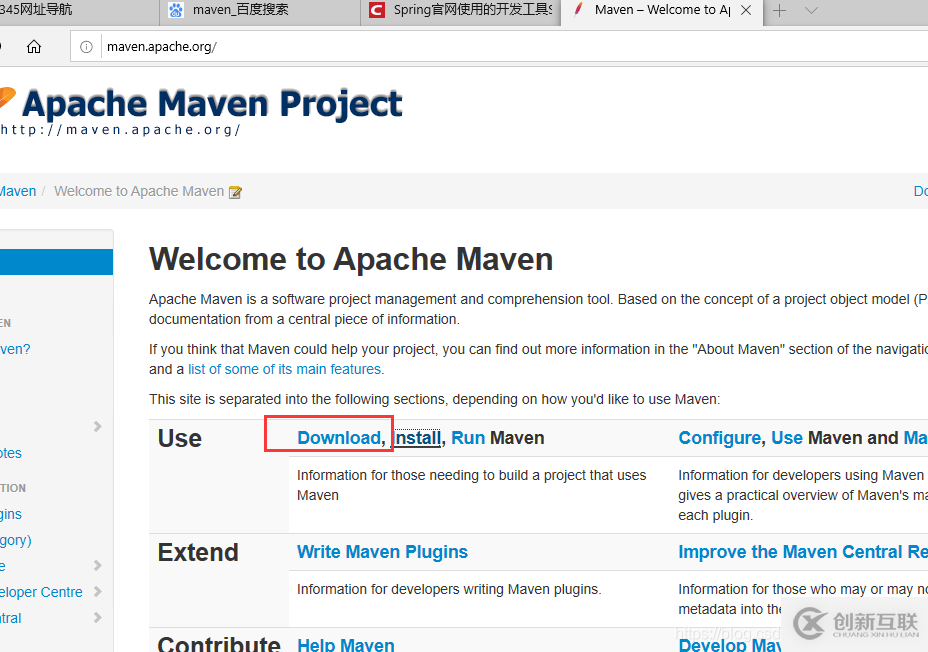Viewport: 928px width, 652px height.
Task: Click the site information icon in address bar
Action: tap(86, 47)
